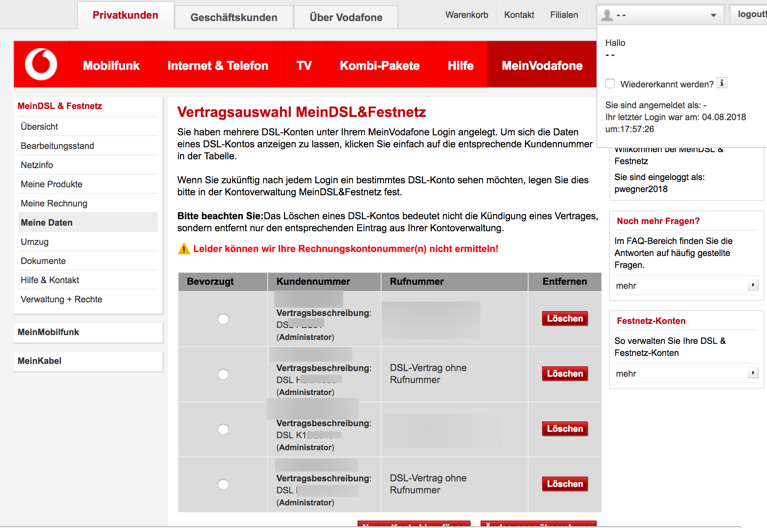This screenshot has height=528, width=767.
Task: Expand the MeinMobilfunk sidebar section
Action: point(88,332)
